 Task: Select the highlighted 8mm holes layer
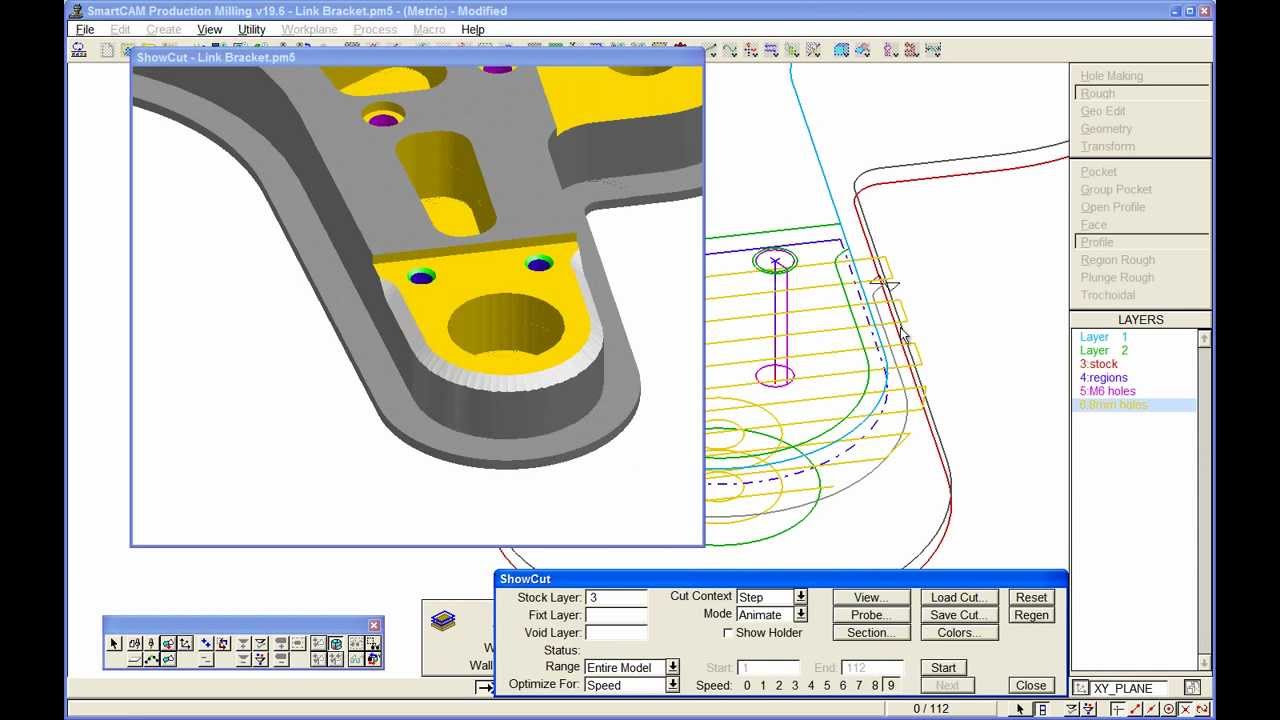1136,405
